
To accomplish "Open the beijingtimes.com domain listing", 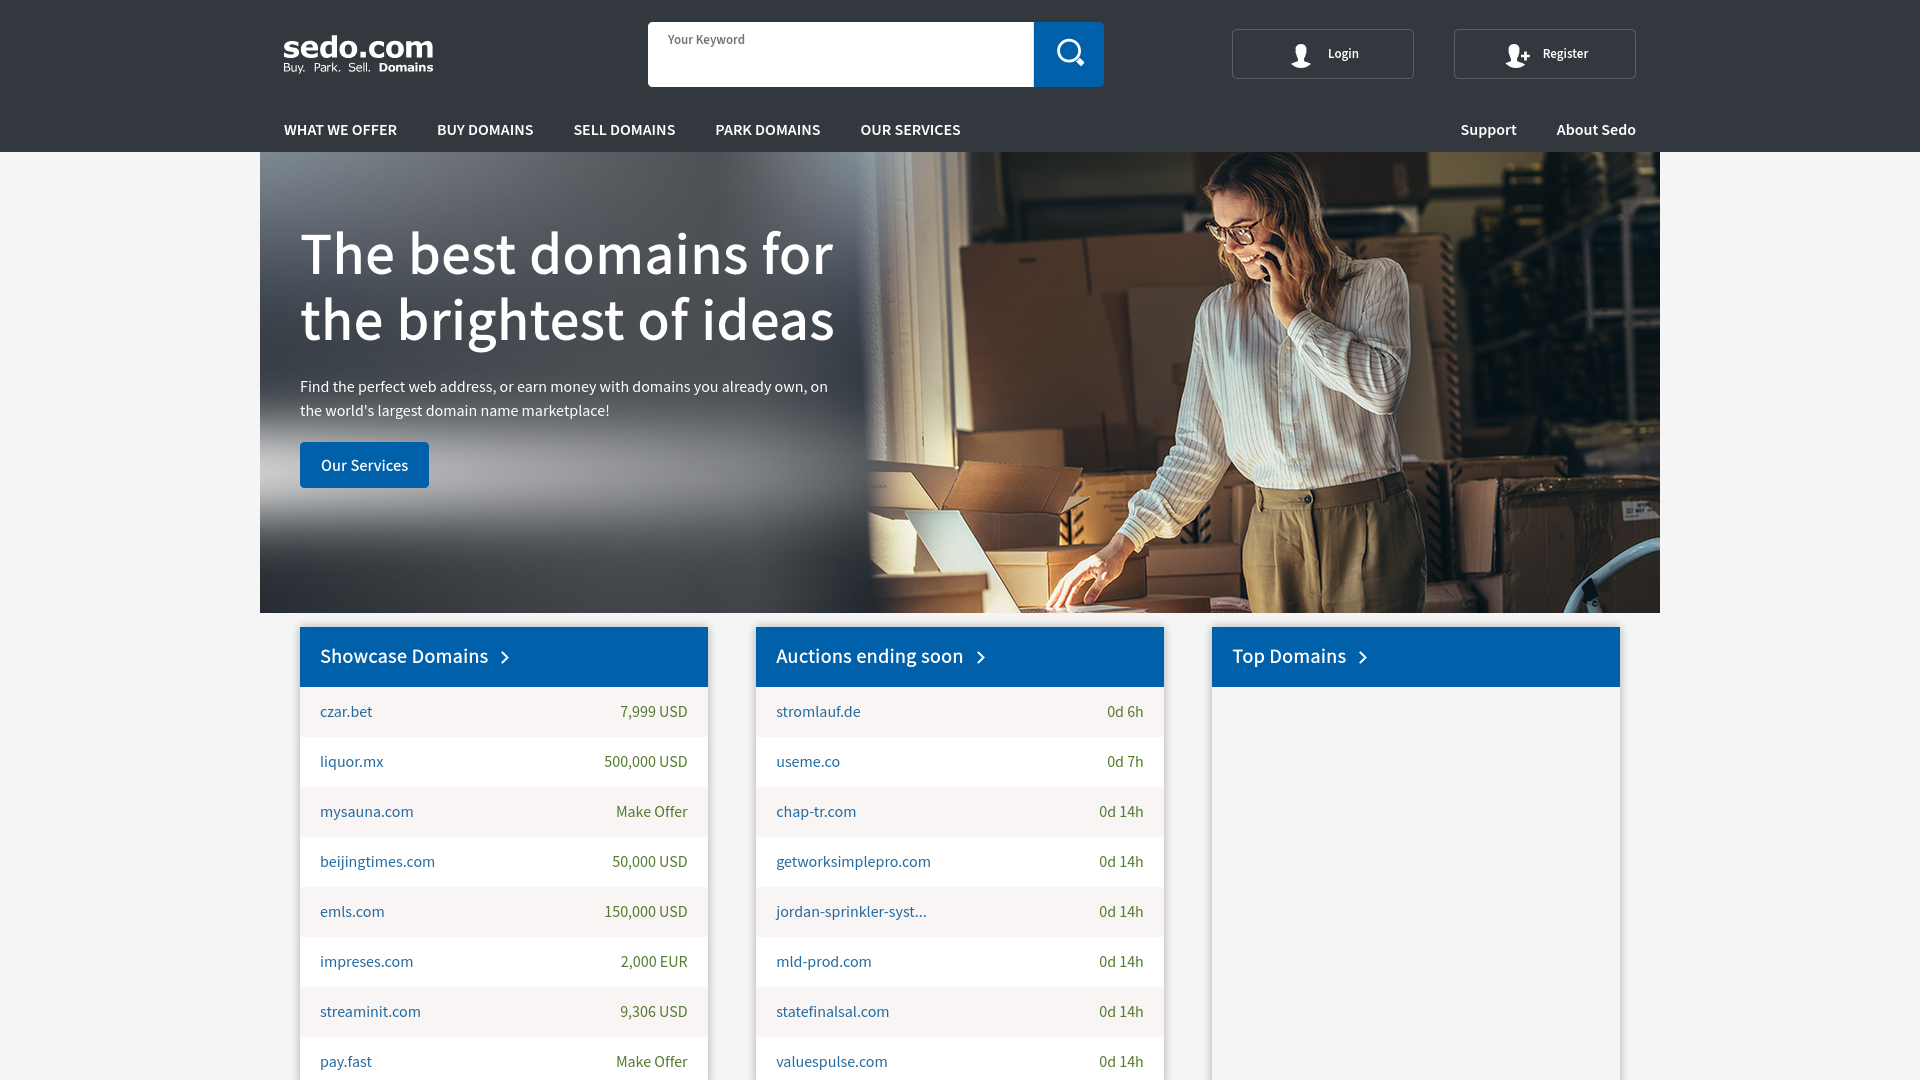I will click(377, 862).
